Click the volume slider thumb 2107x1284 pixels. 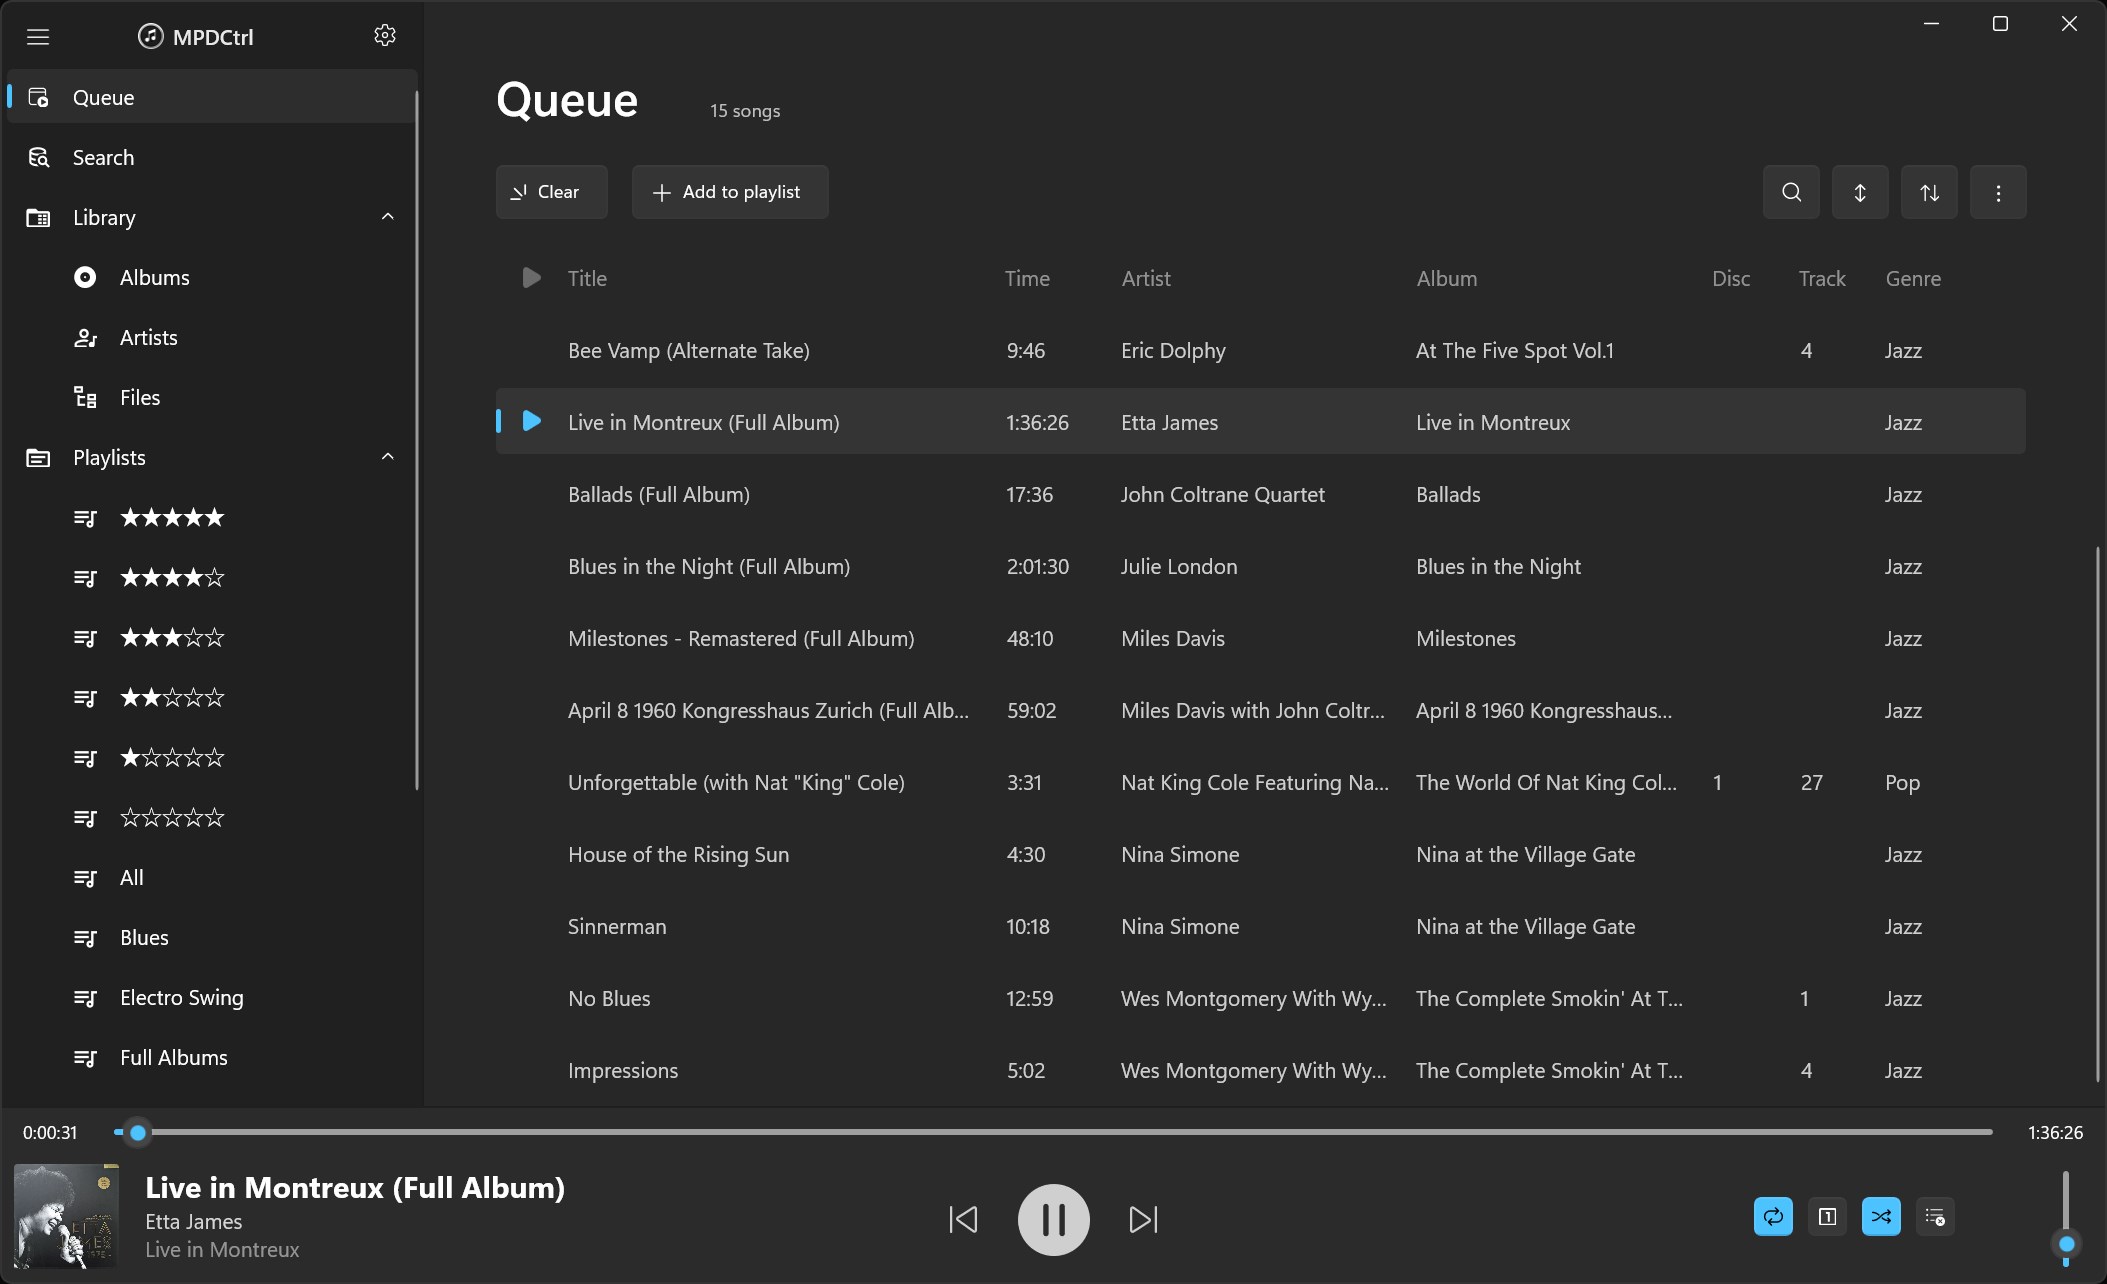[x=2066, y=1244]
